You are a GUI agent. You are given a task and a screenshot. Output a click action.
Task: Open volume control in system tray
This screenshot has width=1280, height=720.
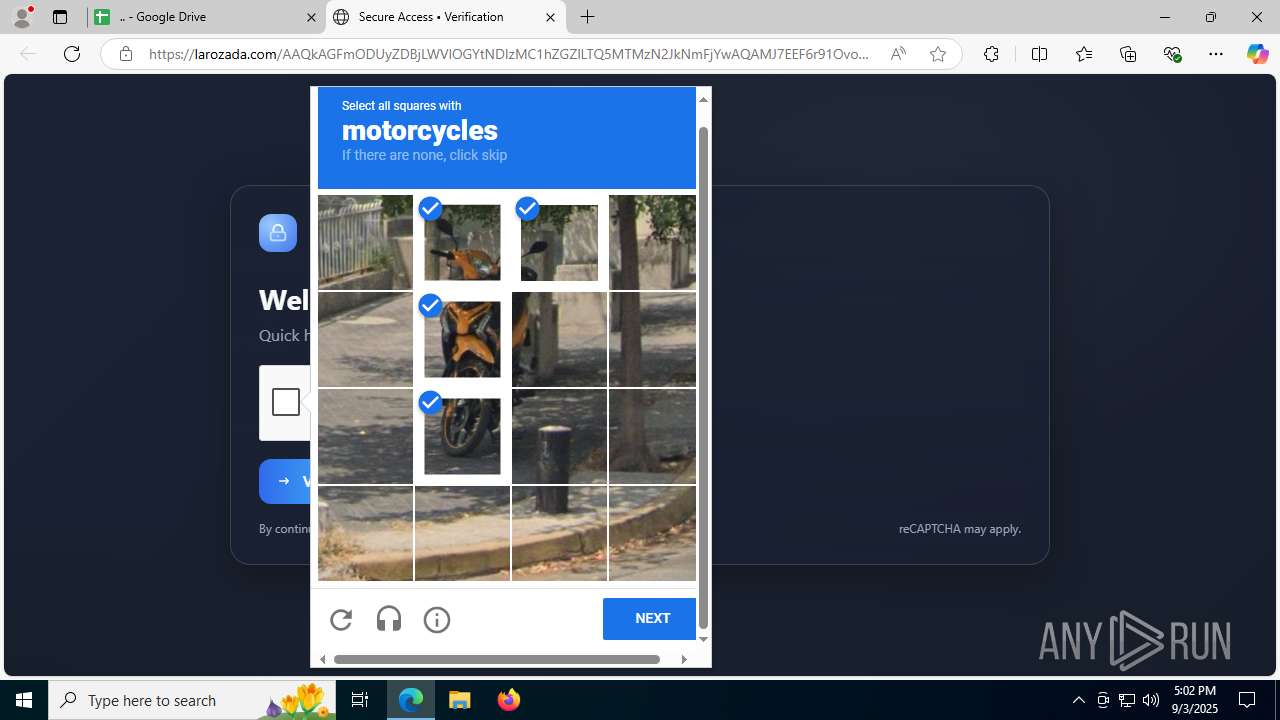(1151, 700)
